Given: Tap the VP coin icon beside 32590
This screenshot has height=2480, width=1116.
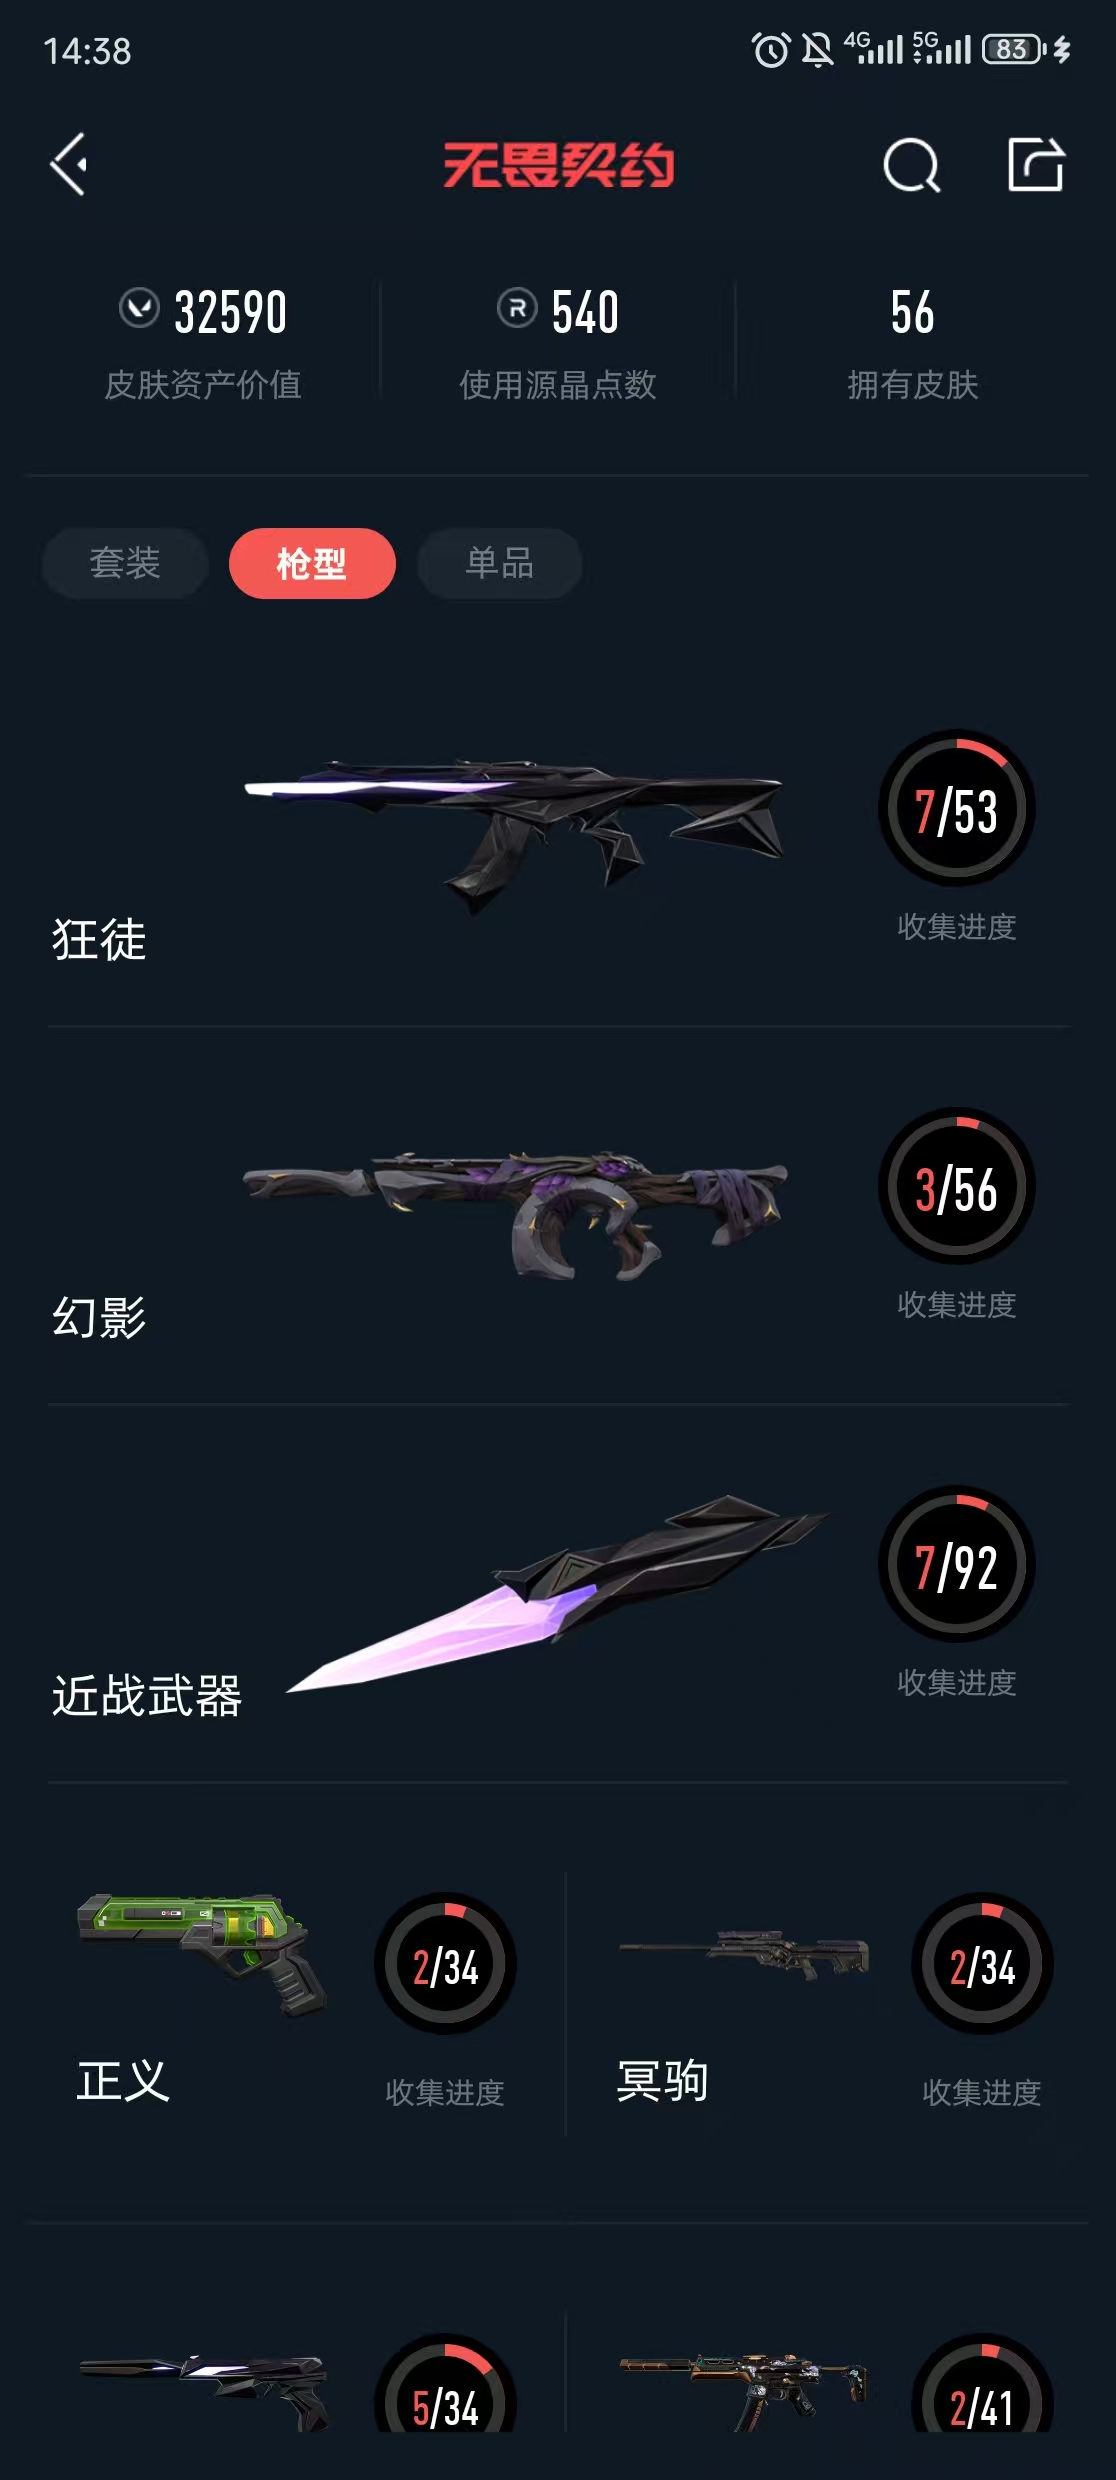Looking at the screenshot, I should pyautogui.click(x=139, y=308).
